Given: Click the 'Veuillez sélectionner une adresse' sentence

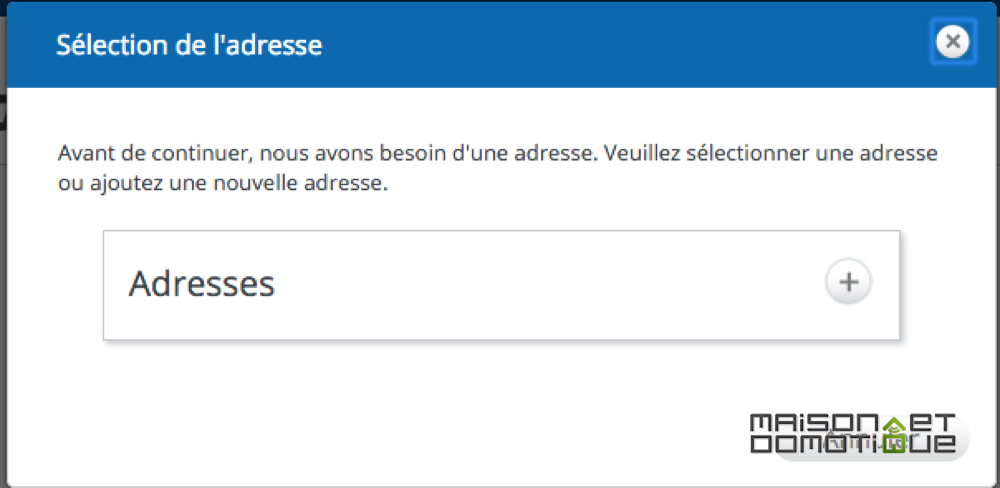Looking at the screenshot, I should pos(770,154).
